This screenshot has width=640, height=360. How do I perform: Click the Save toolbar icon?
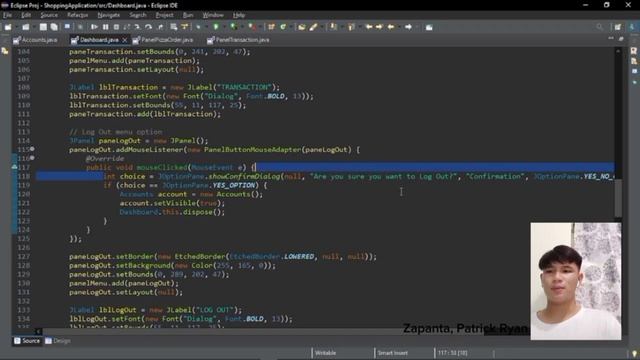43,27
